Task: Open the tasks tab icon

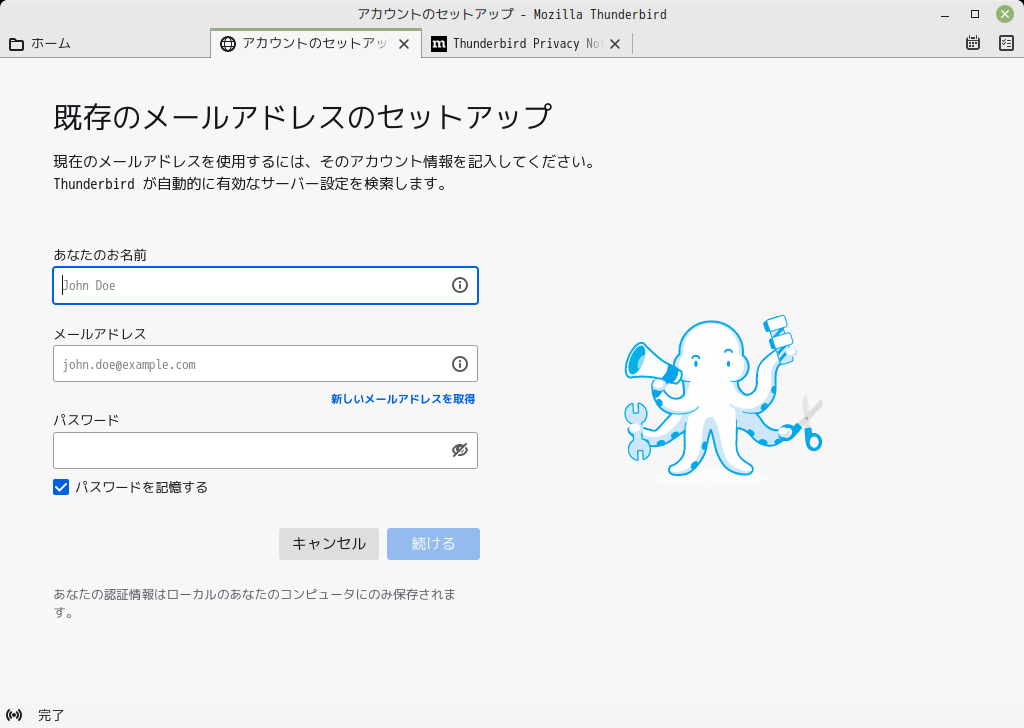Action: pyautogui.click(x=1006, y=43)
